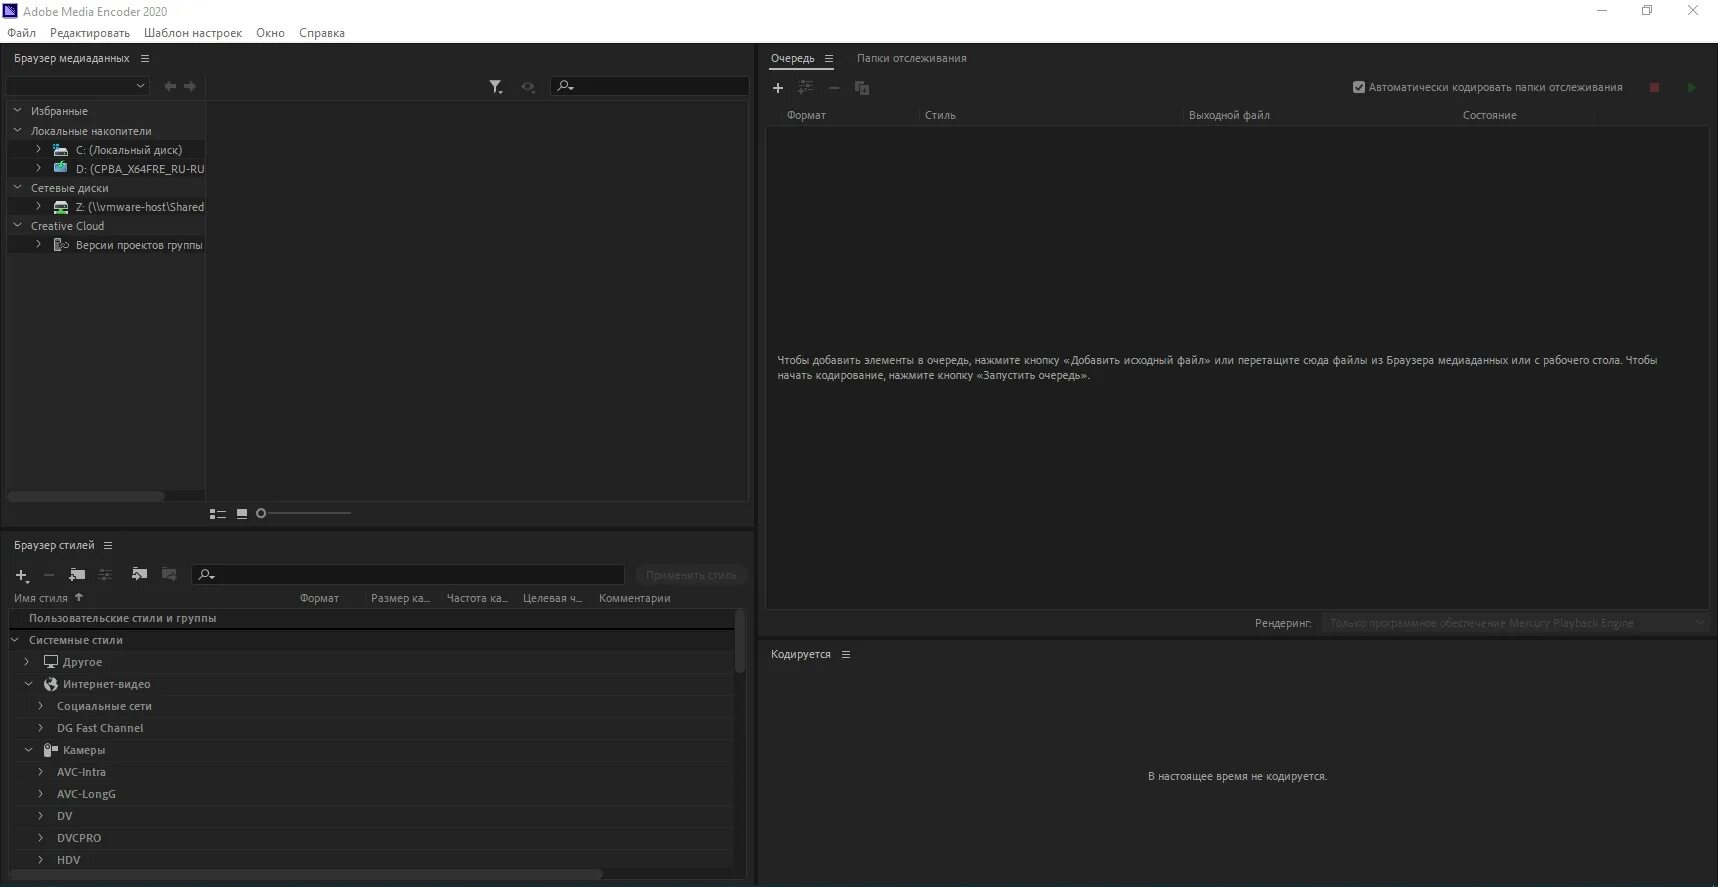Export presets icon in Preset Browser
The height and width of the screenshot is (887, 1718).
[x=169, y=574]
